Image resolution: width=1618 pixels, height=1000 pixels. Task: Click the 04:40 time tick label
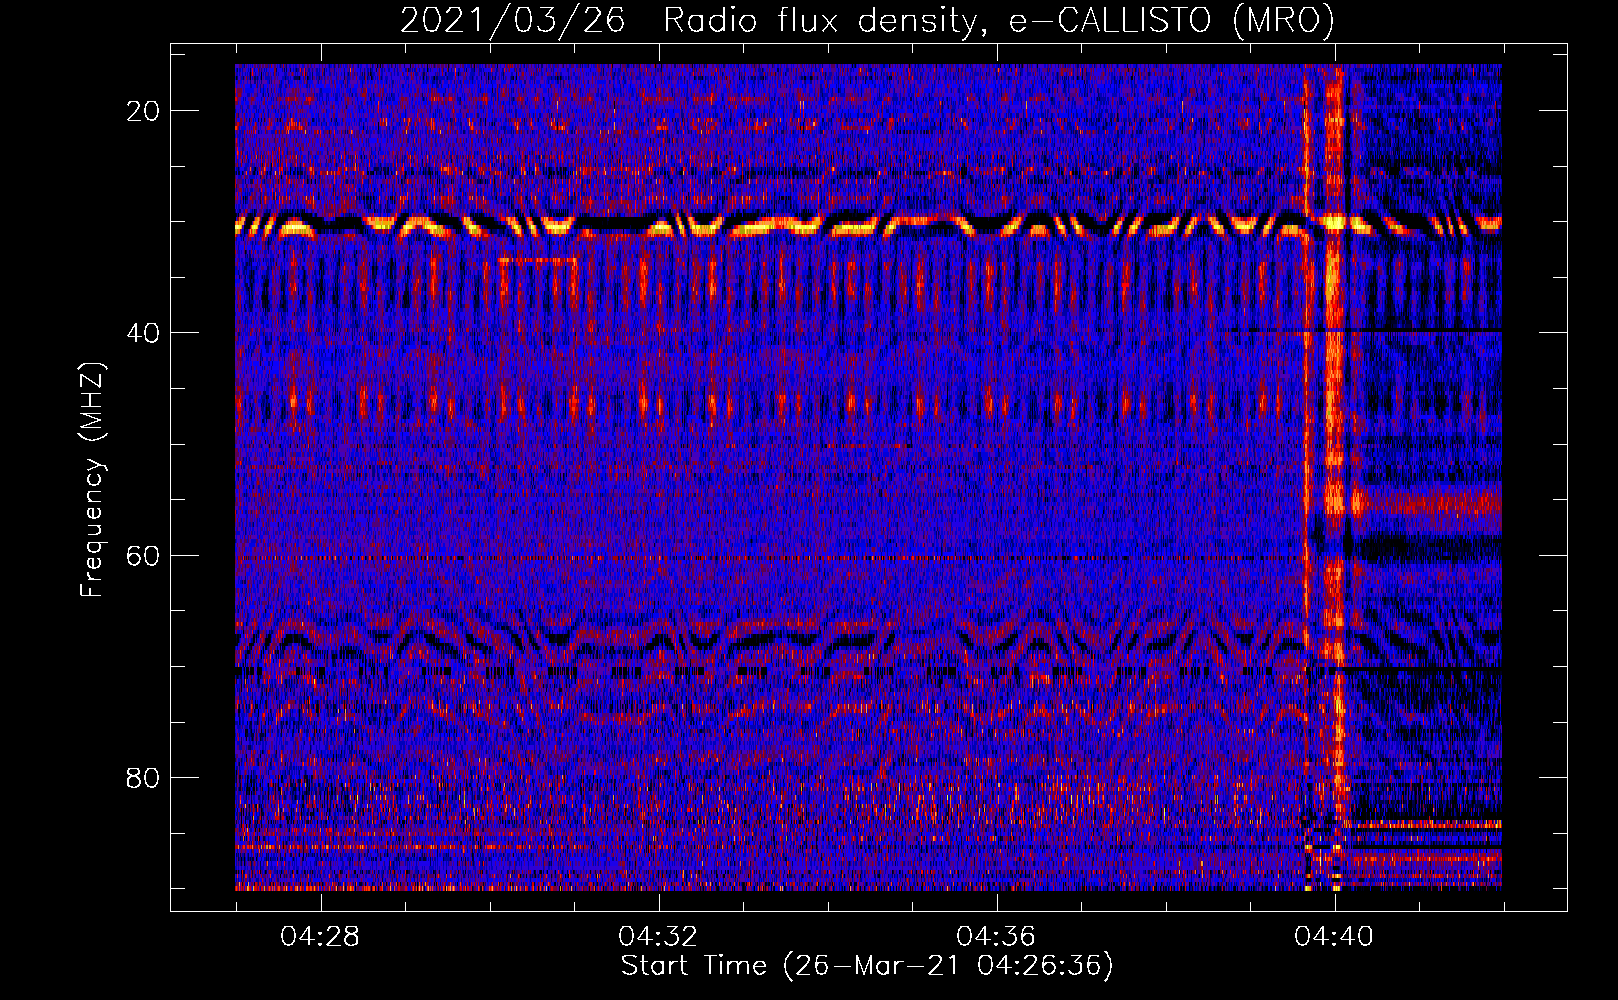coord(1334,937)
